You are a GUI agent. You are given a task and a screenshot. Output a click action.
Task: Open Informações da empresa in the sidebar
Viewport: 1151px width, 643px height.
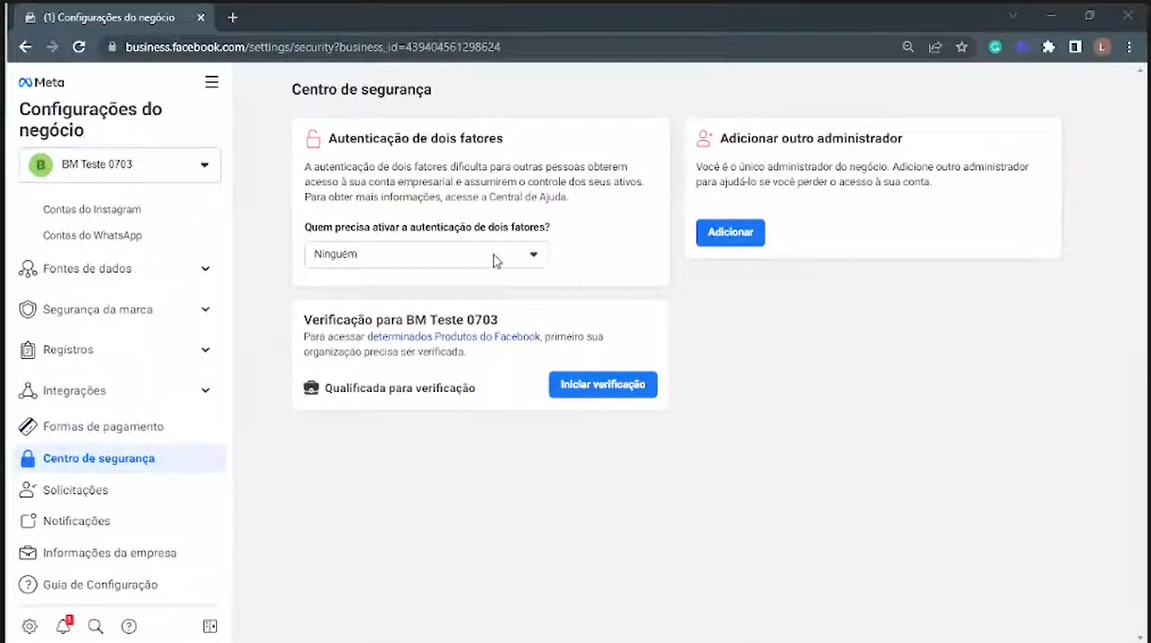coord(109,553)
